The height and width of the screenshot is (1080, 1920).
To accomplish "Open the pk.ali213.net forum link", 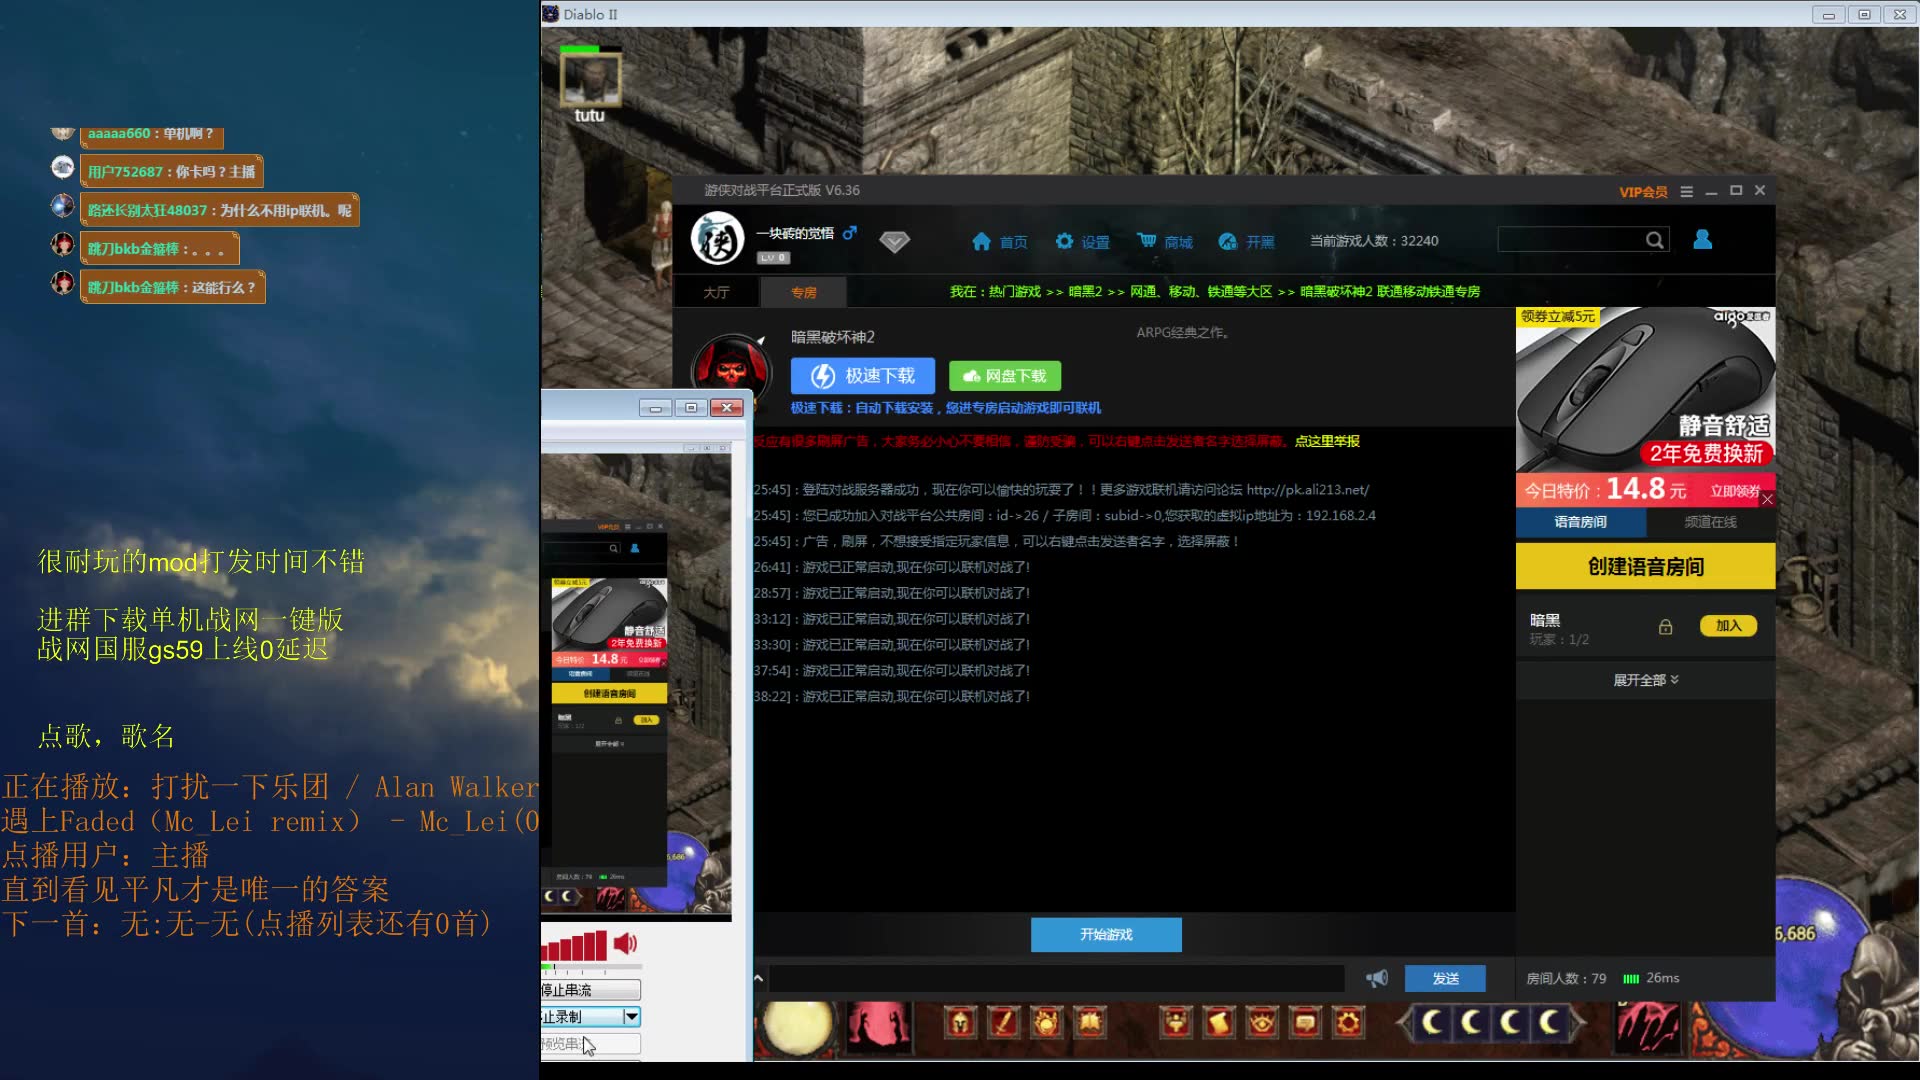I will pos(1307,490).
